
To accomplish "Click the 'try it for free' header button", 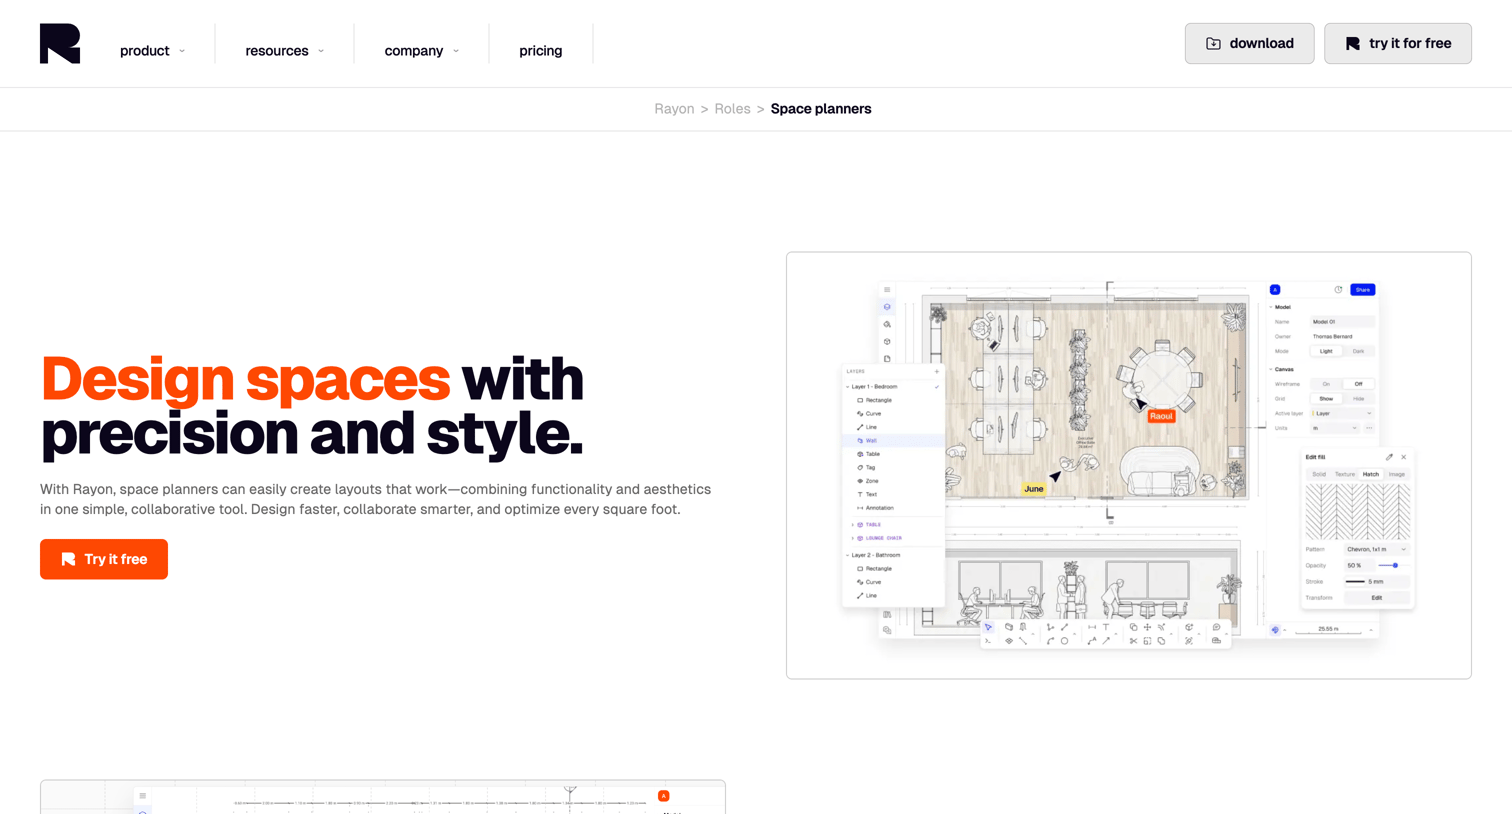I will point(1397,44).
